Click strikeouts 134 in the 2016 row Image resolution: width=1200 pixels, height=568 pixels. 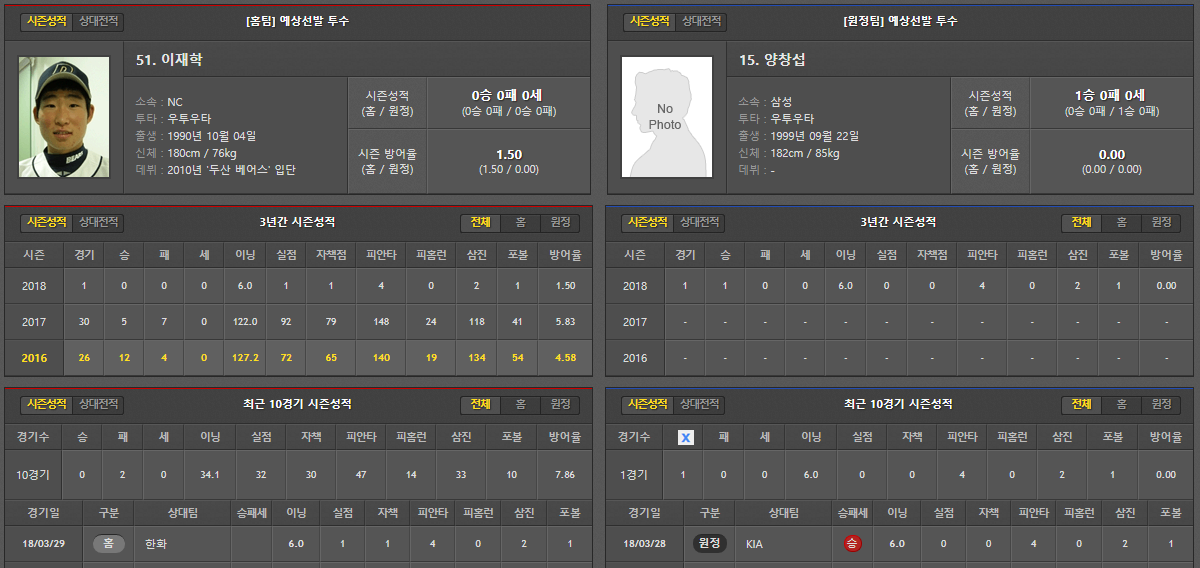477,357
